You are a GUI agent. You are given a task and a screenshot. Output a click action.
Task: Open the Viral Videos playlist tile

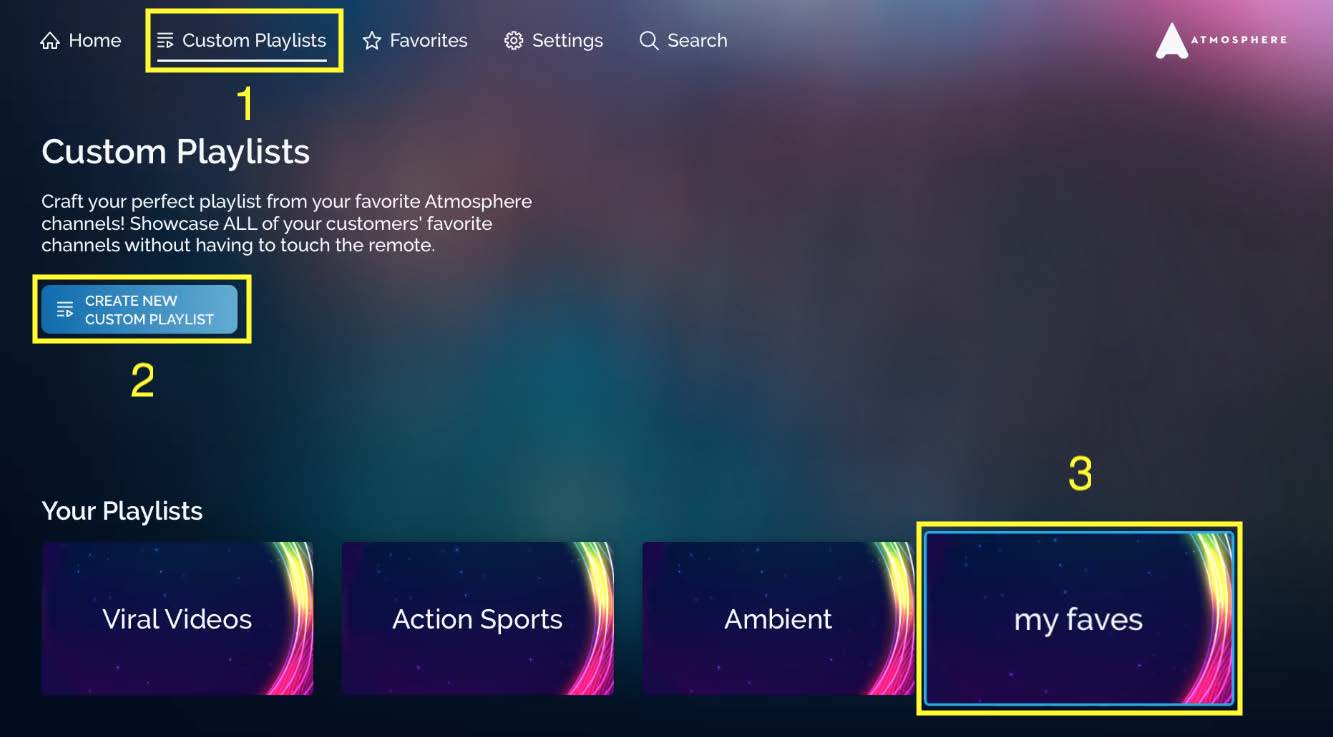coord(177,618)
